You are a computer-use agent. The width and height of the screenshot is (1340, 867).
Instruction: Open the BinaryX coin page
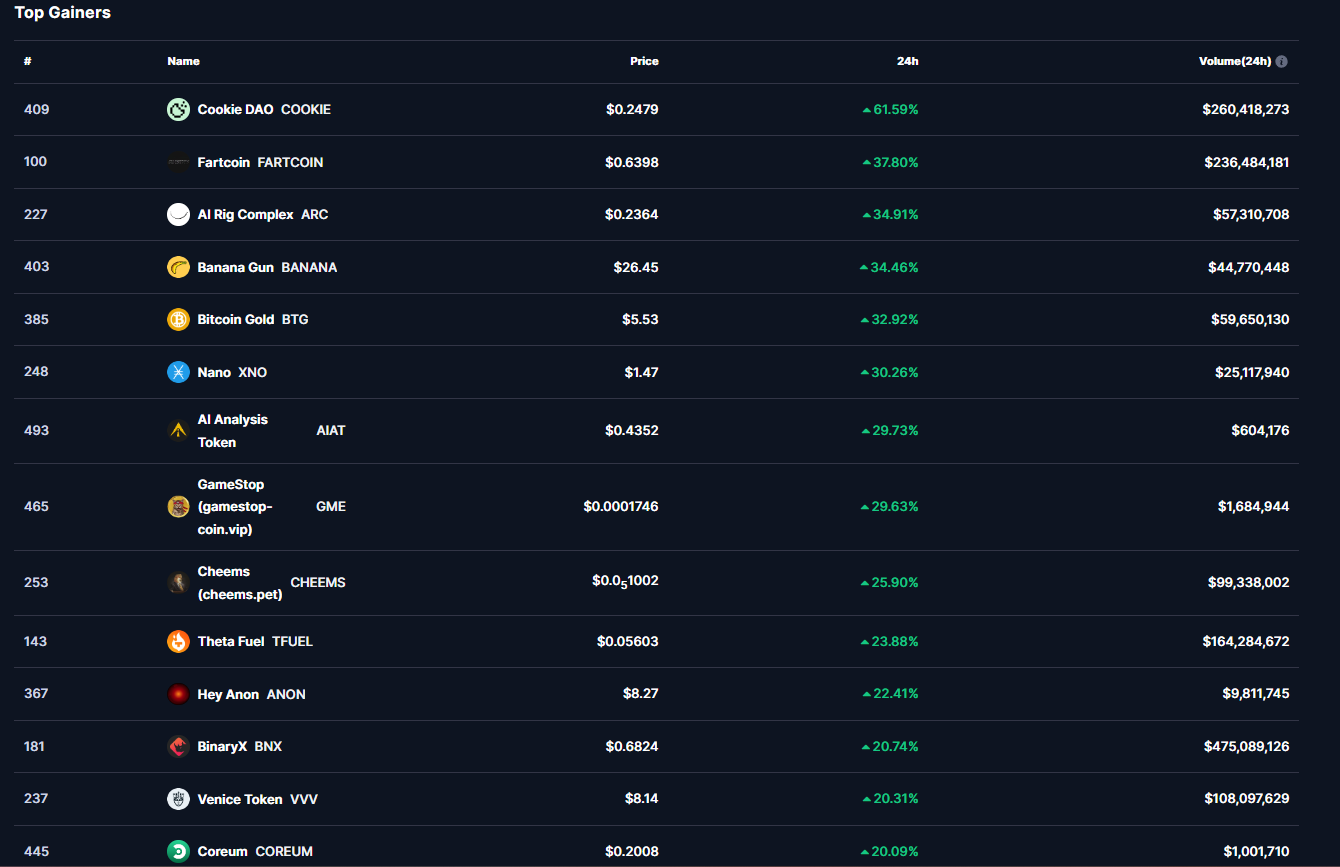click(222, 747)
